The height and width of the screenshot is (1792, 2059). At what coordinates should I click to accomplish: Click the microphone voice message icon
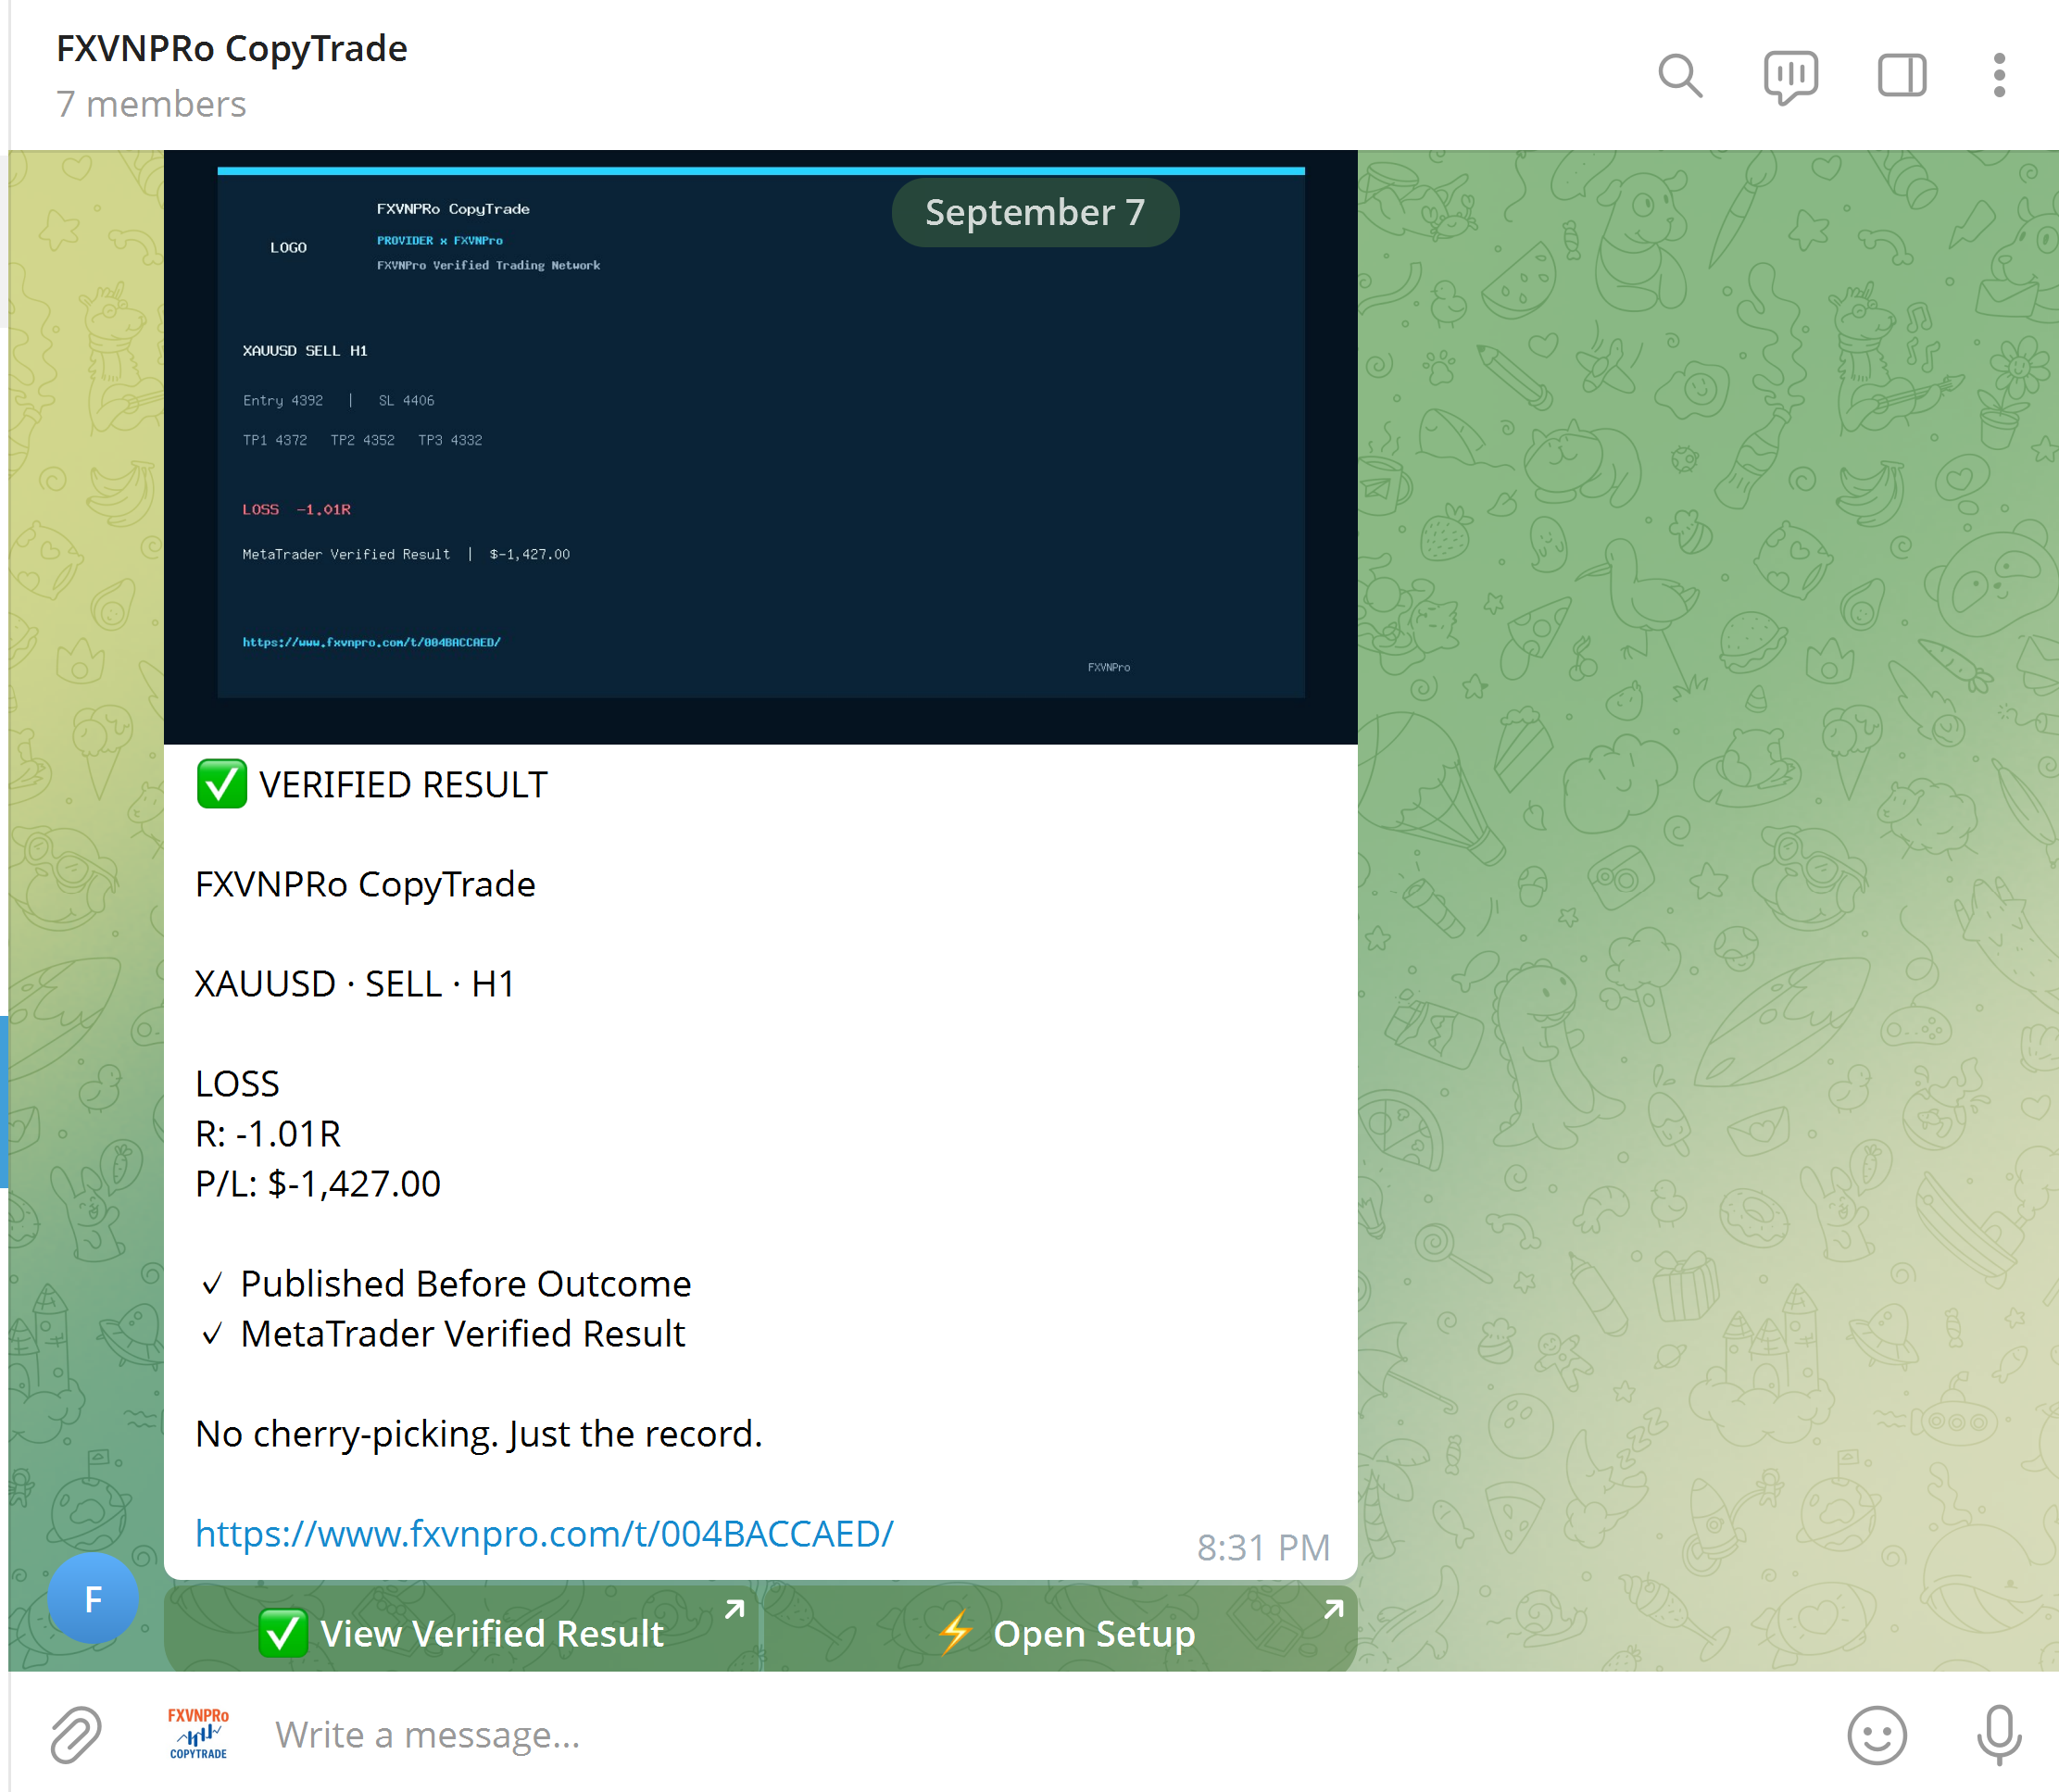click(x=1999, y=1734)
